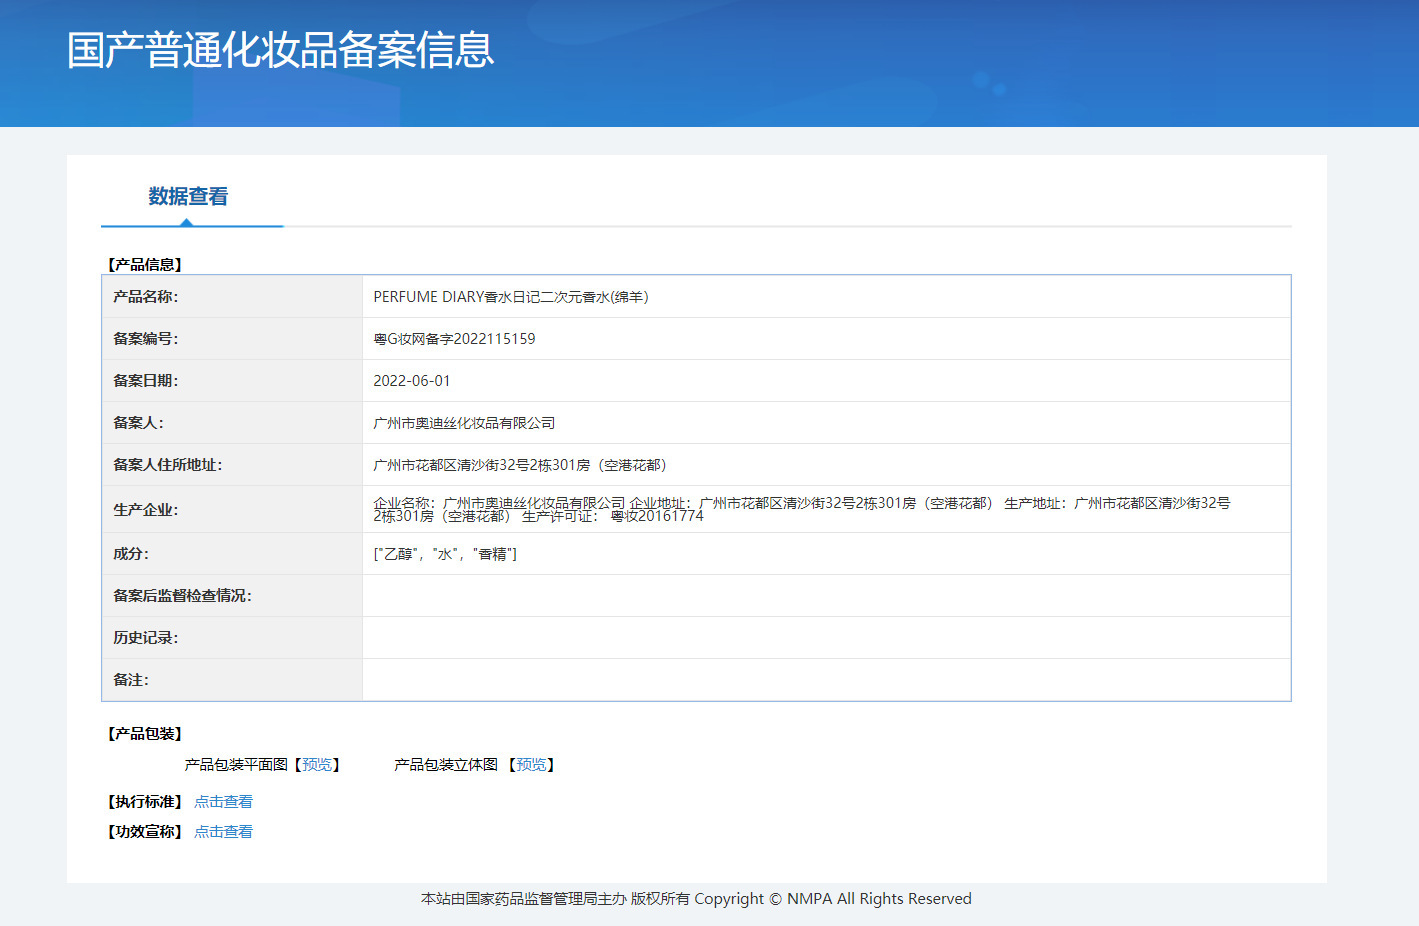
Task: Click 点击查看 next to 执行标准
Action: 223,801
